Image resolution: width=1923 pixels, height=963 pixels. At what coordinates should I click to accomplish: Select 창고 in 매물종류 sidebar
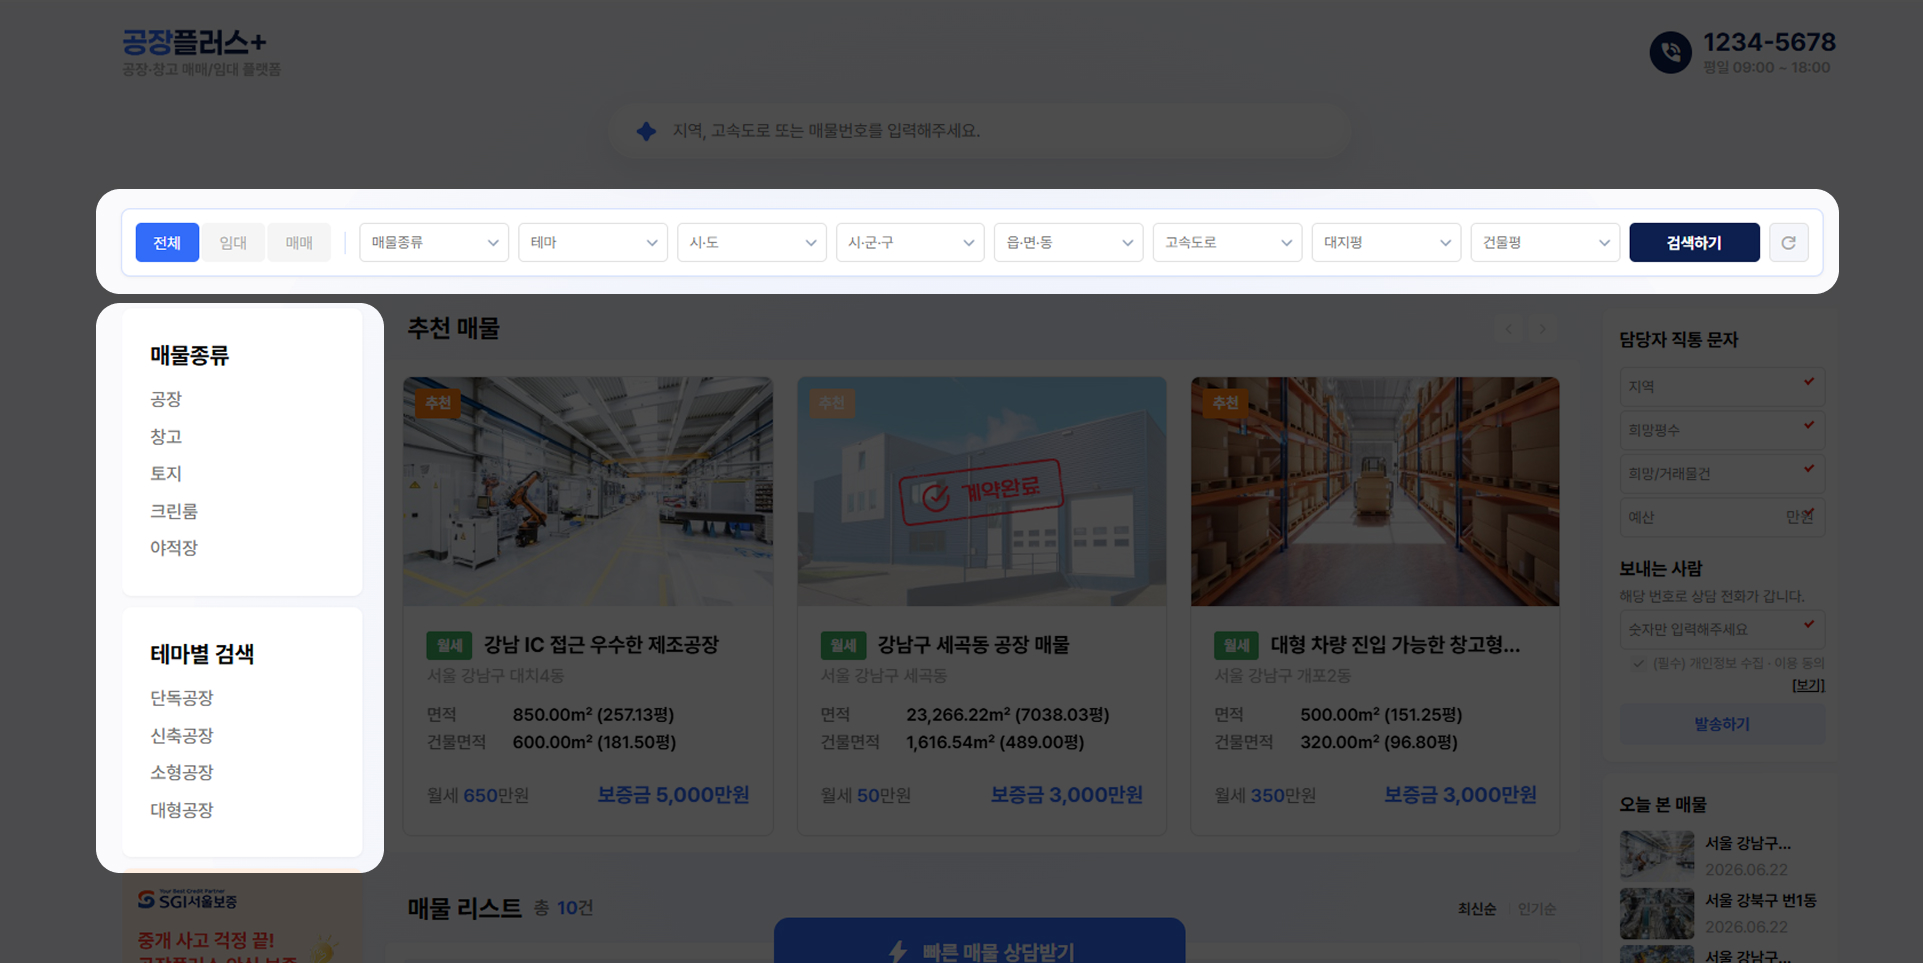pos(166,437)
